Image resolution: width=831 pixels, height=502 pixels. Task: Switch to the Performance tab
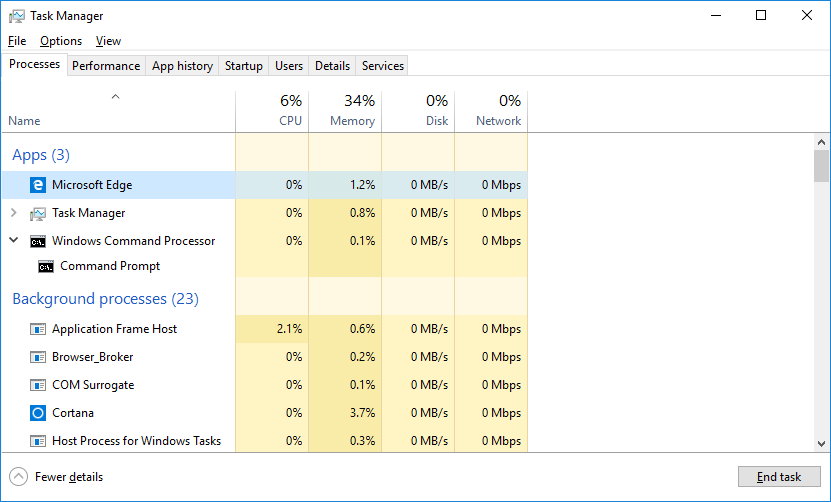pyautogui.click(x=106, y=66)
